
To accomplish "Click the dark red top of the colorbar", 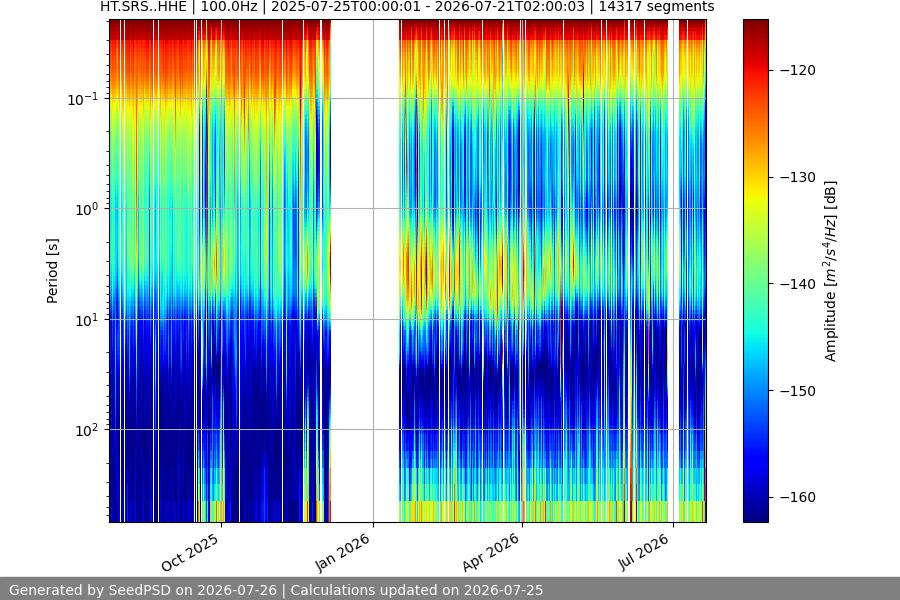I will tap(755, 29).
